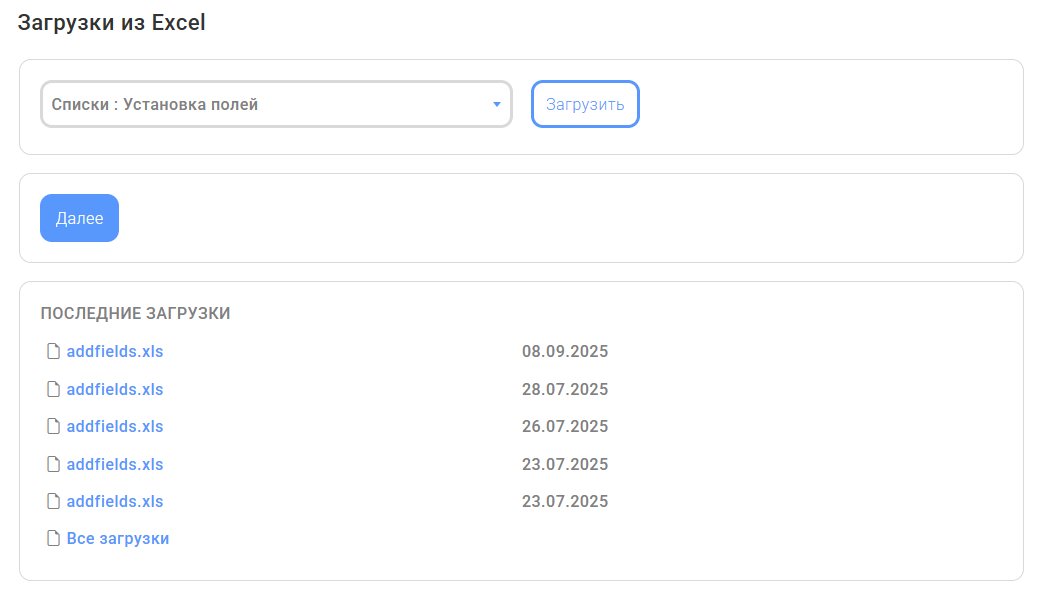Click the document icon beside Все загрузки
The width and height of the screenshot is (1045, 599).
(x=54, y=538)
